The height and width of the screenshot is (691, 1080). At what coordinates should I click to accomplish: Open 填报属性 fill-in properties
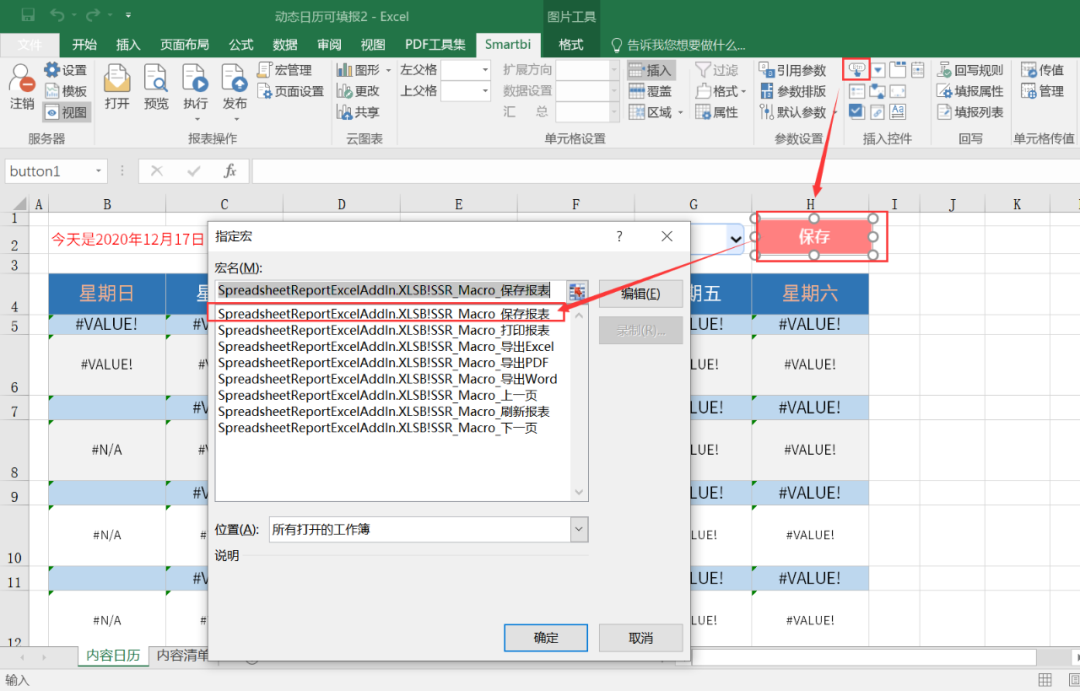tap(970, 91)
